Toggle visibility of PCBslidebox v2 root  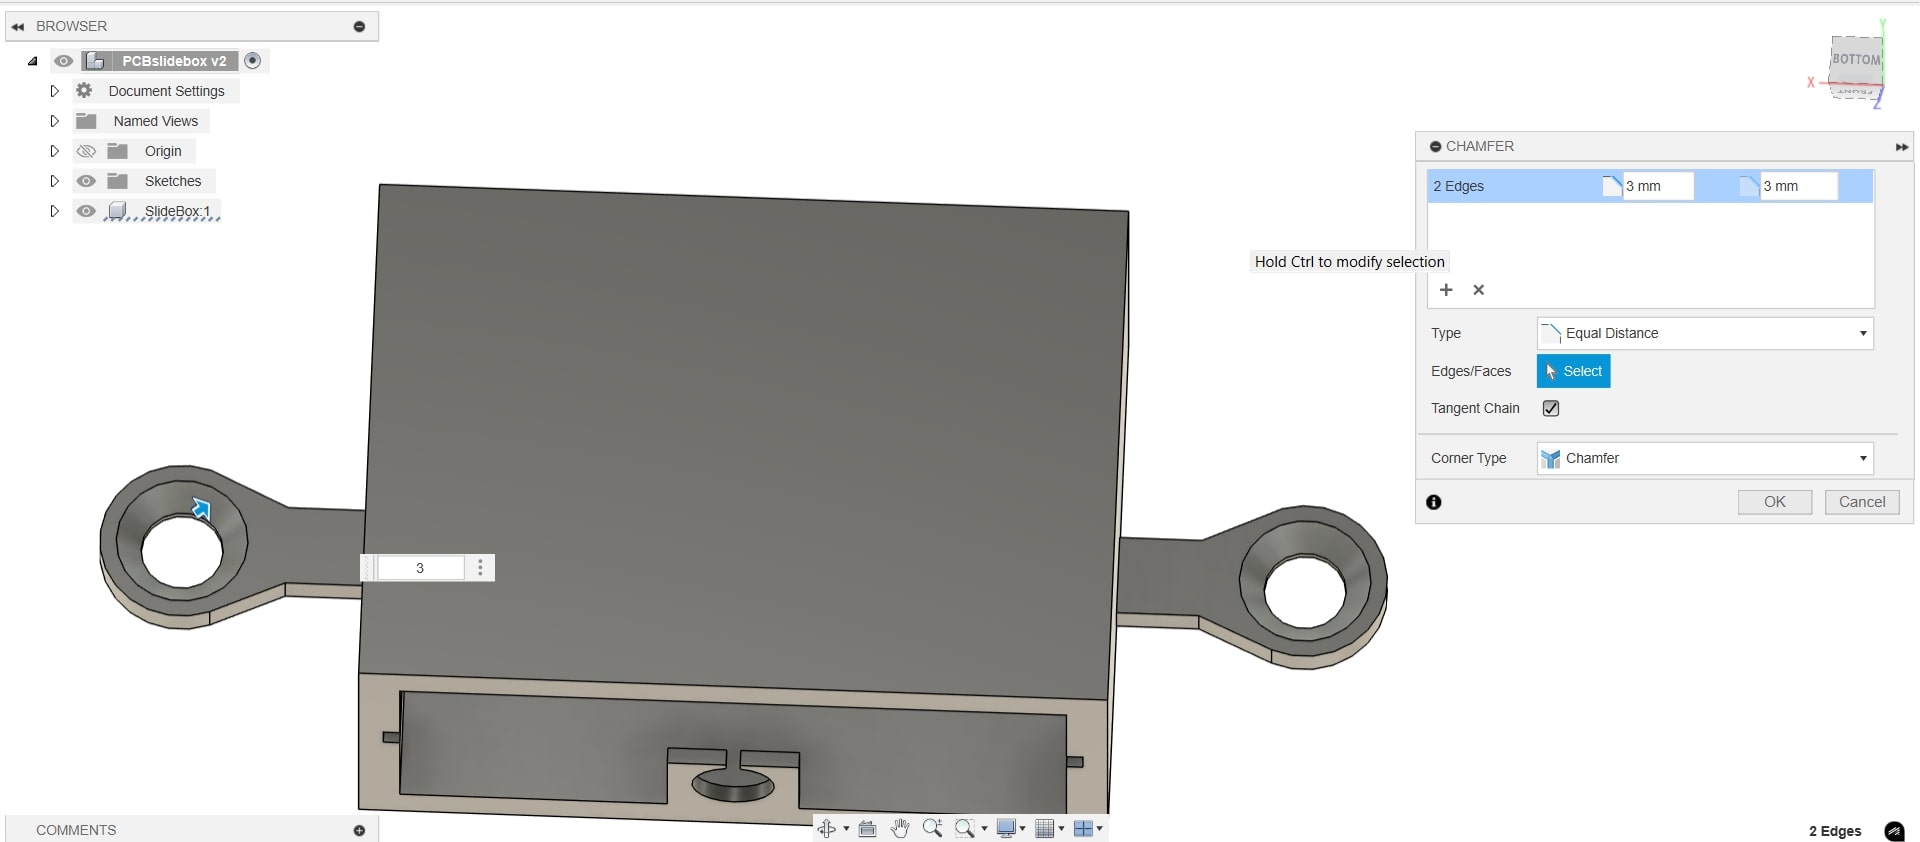tap(63, 61)
